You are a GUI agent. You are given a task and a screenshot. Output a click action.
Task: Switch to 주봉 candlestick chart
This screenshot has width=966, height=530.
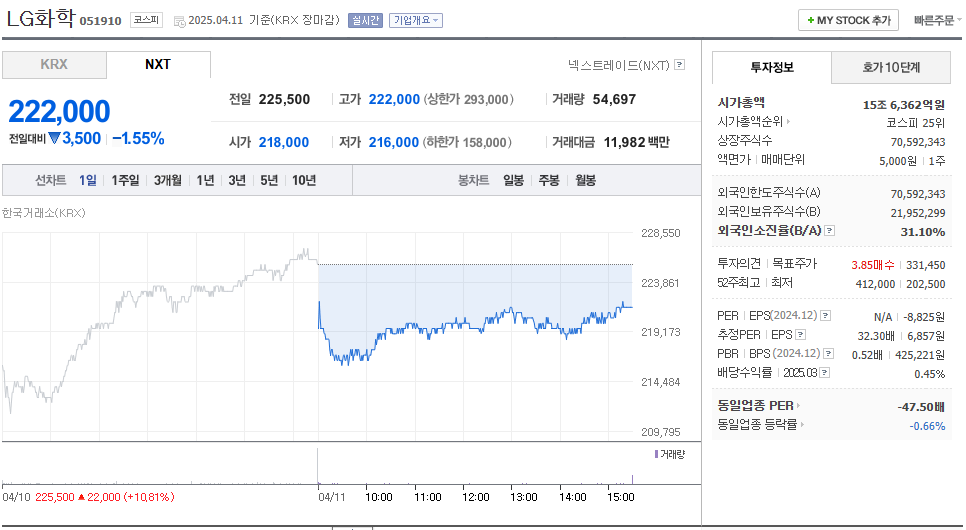(x=549, y=181)
